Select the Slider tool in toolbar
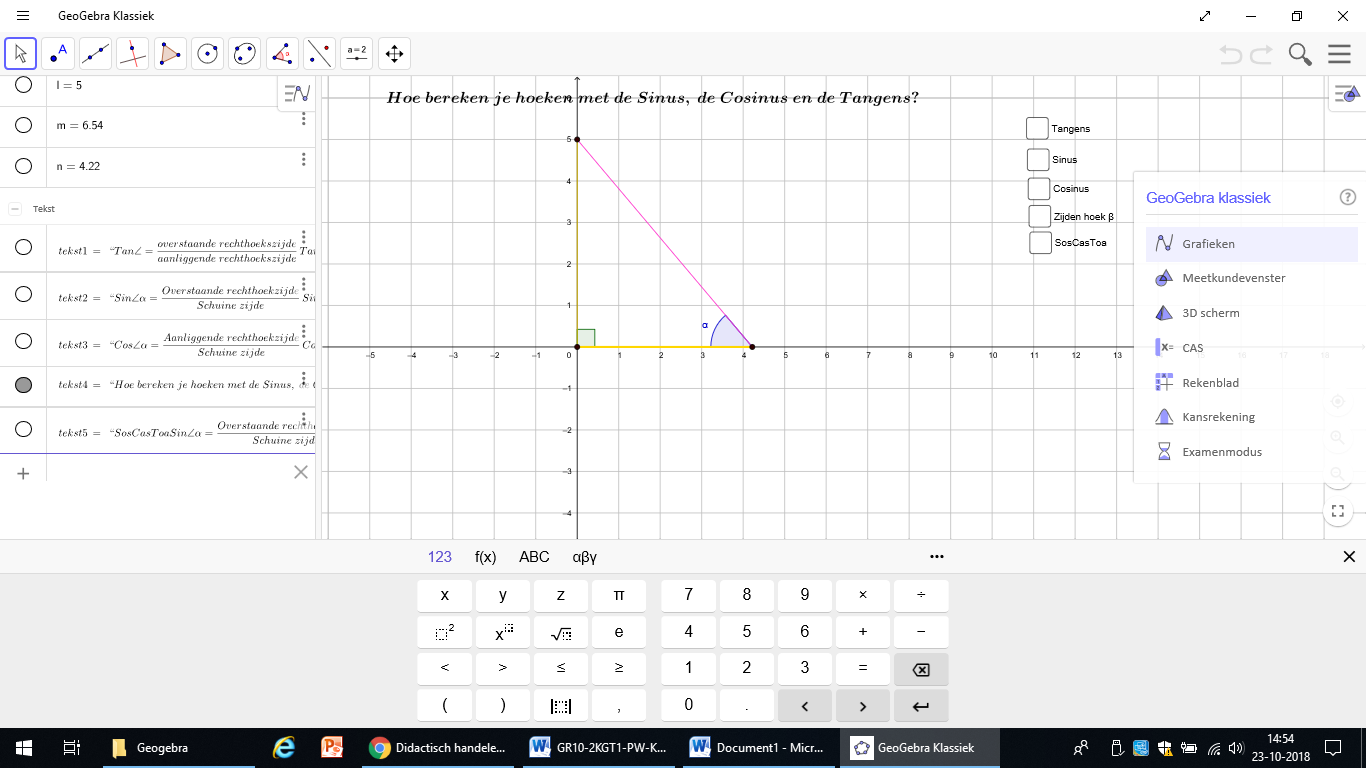The image size is (1366, 768). pos(356,53)
